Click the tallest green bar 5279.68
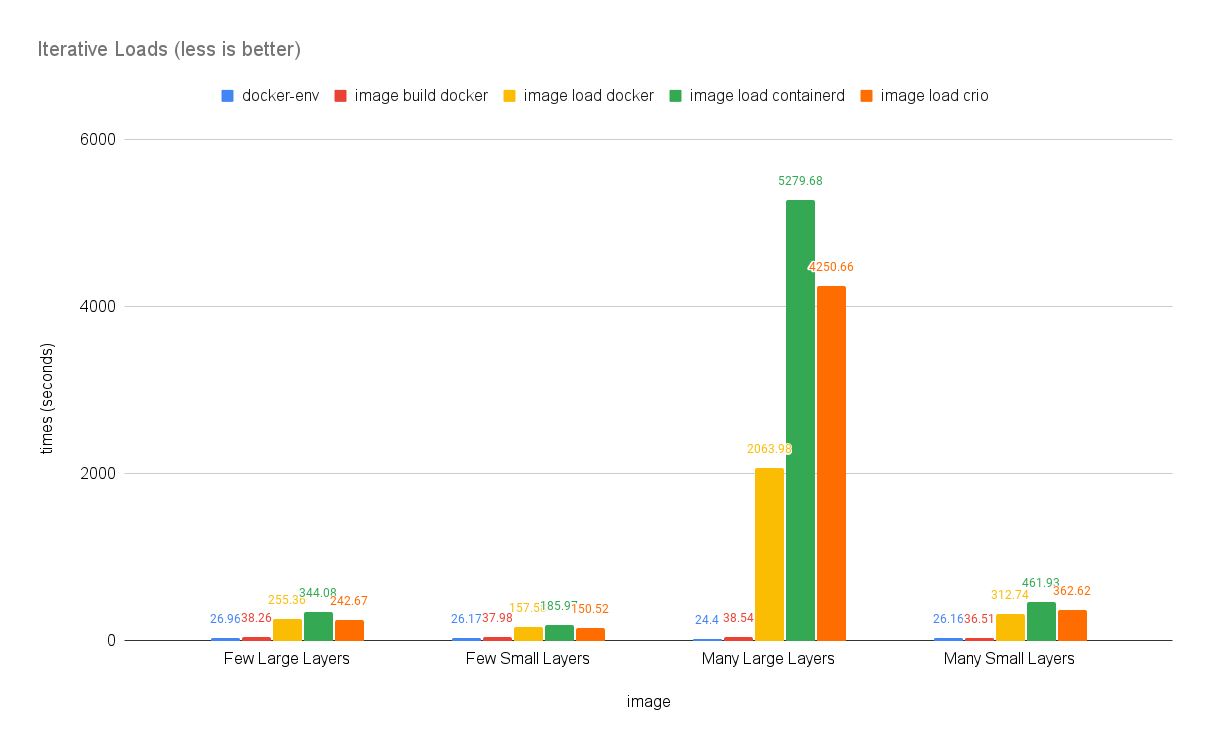 [800, 420]
